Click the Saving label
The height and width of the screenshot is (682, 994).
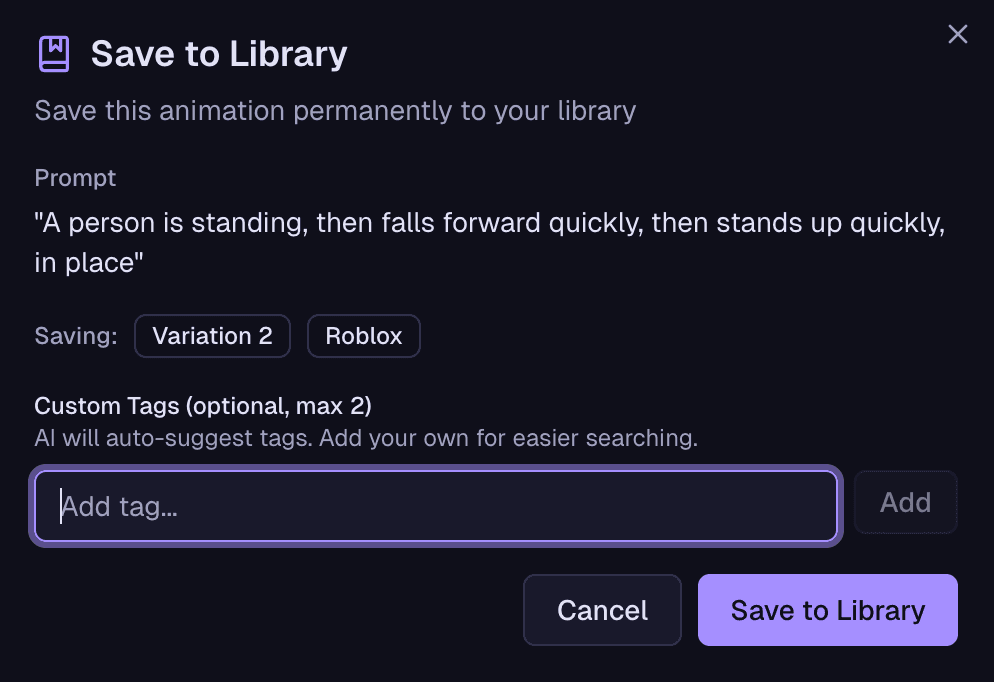[x=75, y=336]
